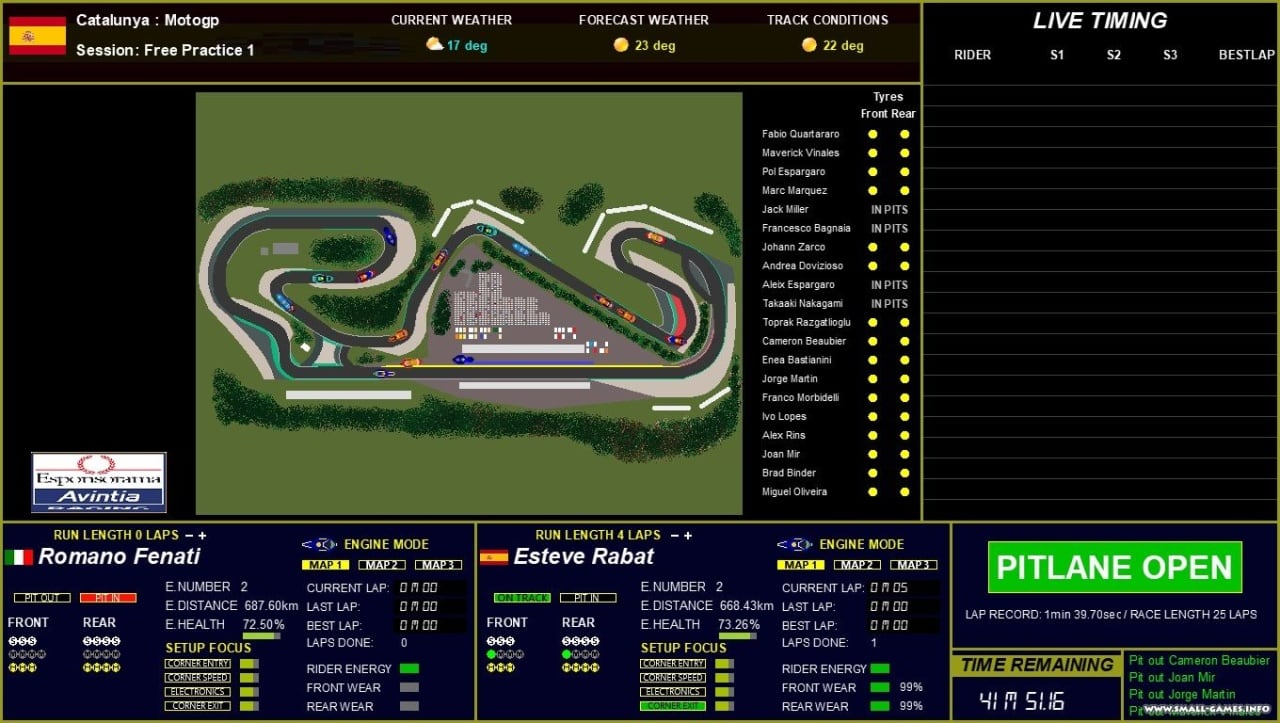This screenshot has height=723, width=1280.
Task: Click Esteve Rabat's engine health bar
Action: [737, 636]
